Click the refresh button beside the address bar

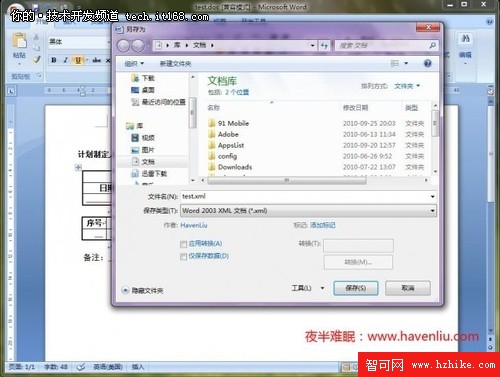pos(324,46)
